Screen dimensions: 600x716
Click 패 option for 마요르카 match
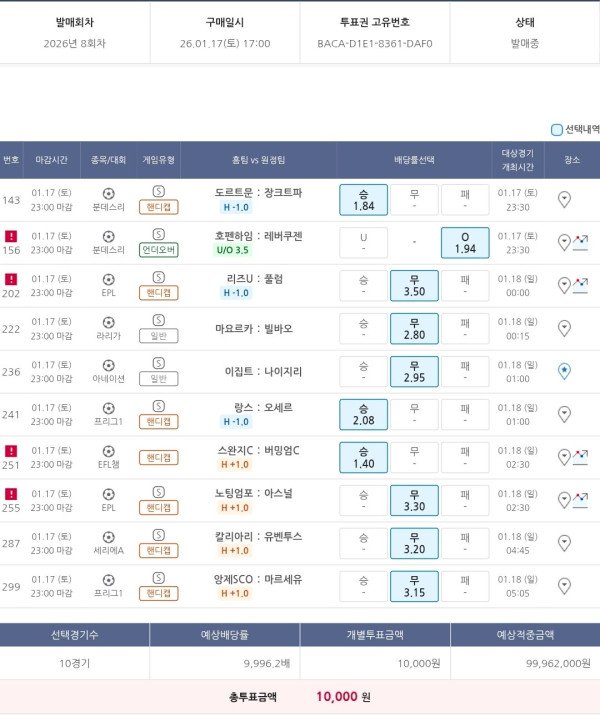coord(465,328)
